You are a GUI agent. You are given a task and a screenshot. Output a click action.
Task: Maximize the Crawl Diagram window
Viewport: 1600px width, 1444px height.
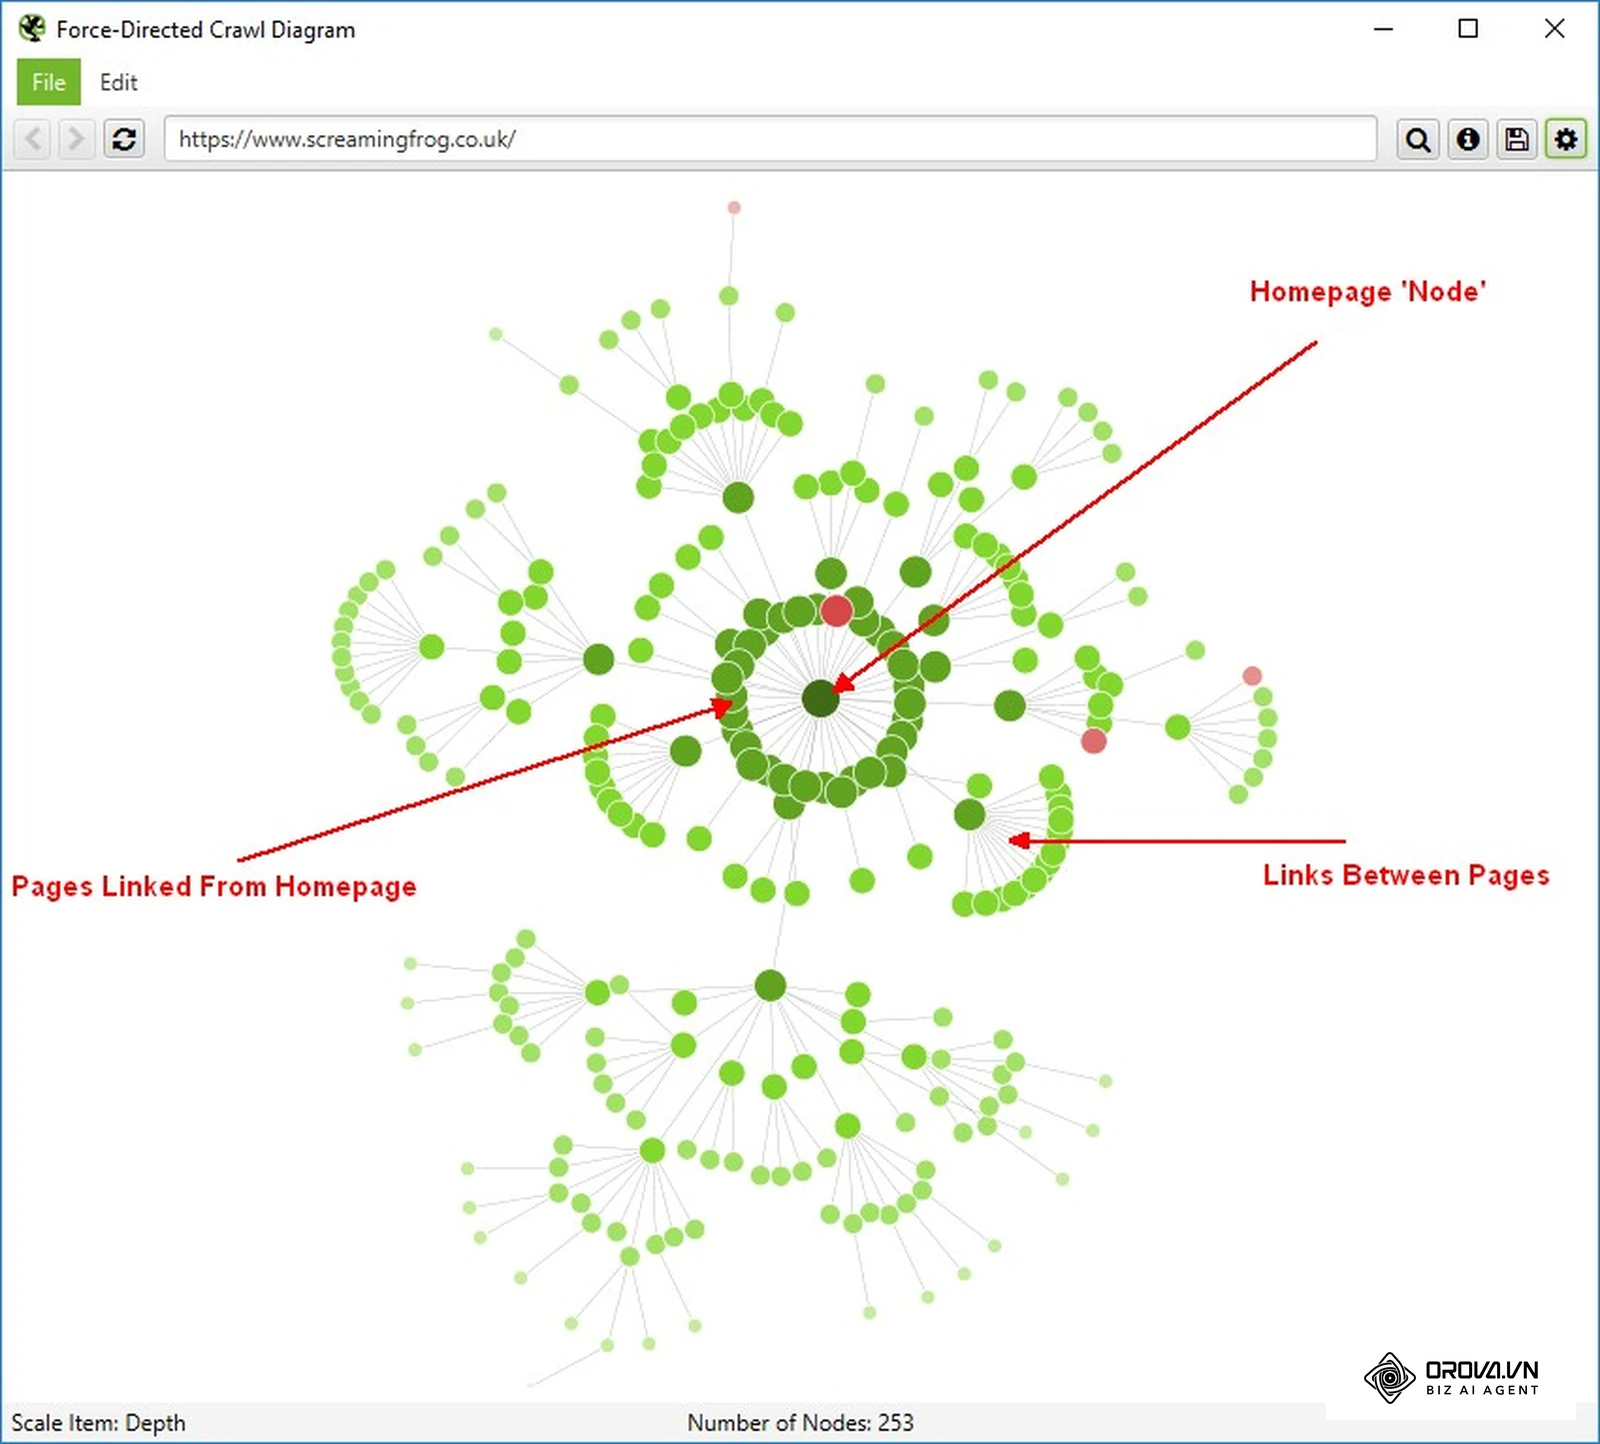1467,29
